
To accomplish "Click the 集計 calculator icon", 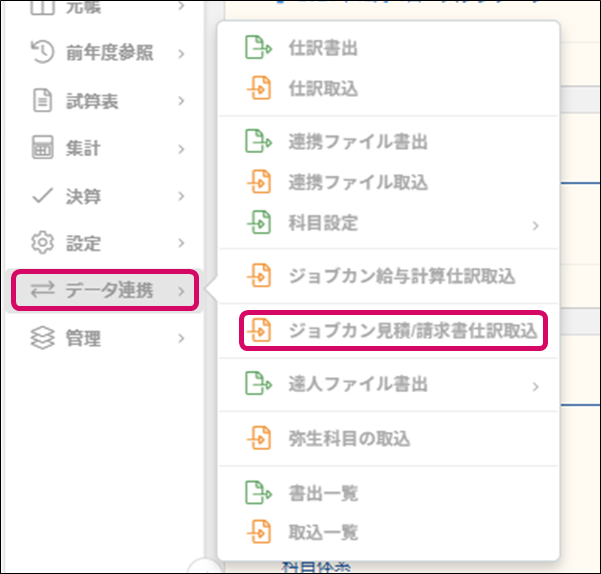I will (x=42, y=149).
